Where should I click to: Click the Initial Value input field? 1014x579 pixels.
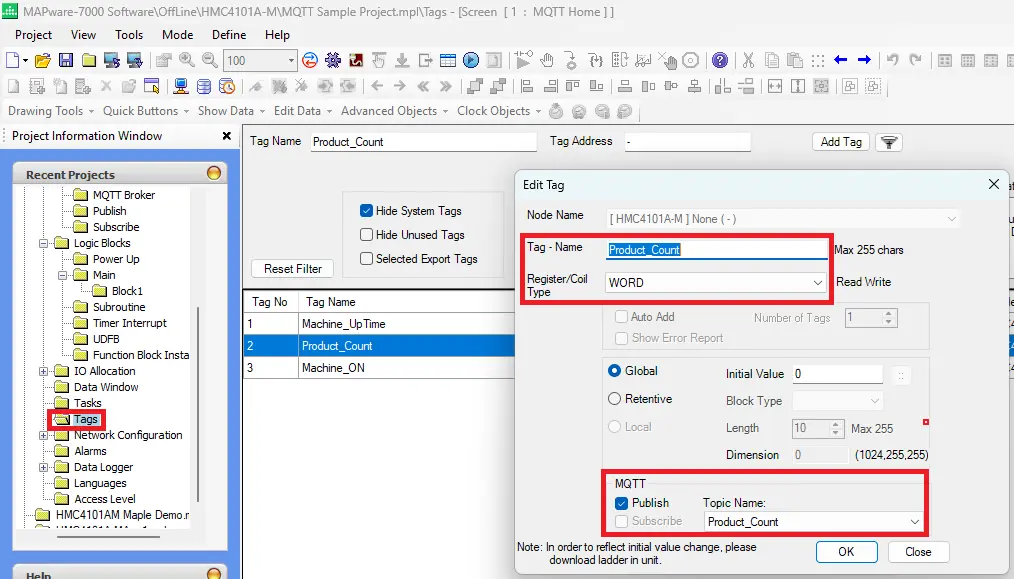(x=837, y=374)
